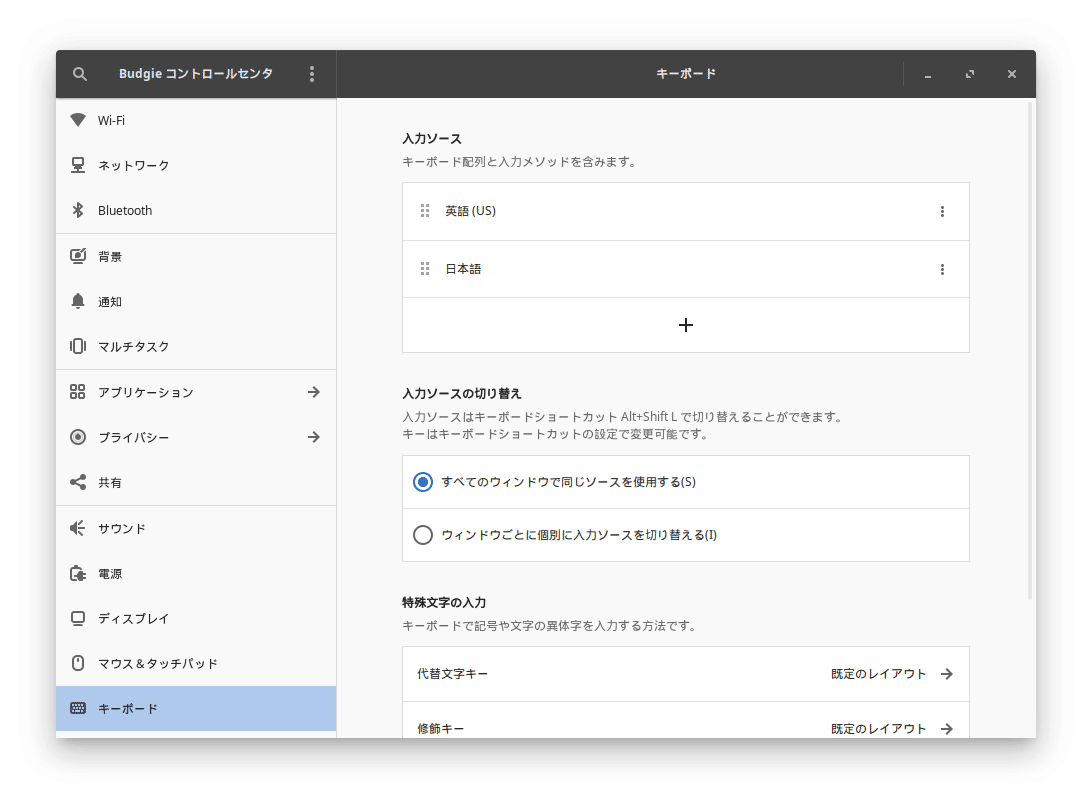Click the サウンド speaker icon
Viewport: 1092px width, 800px height.
click(x=78, y=528)
